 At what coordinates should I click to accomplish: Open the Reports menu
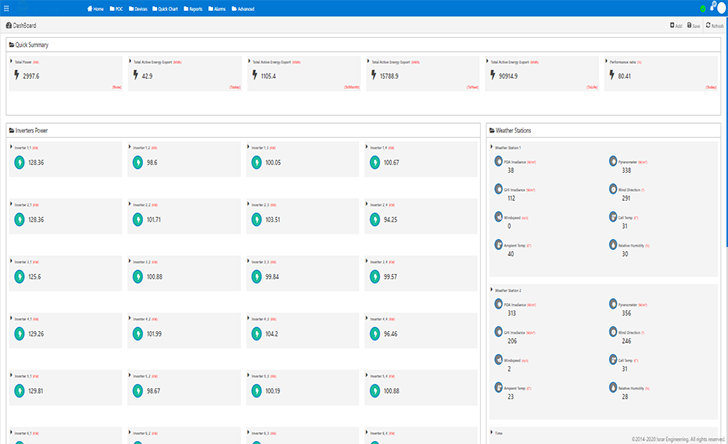click(193, 9)
